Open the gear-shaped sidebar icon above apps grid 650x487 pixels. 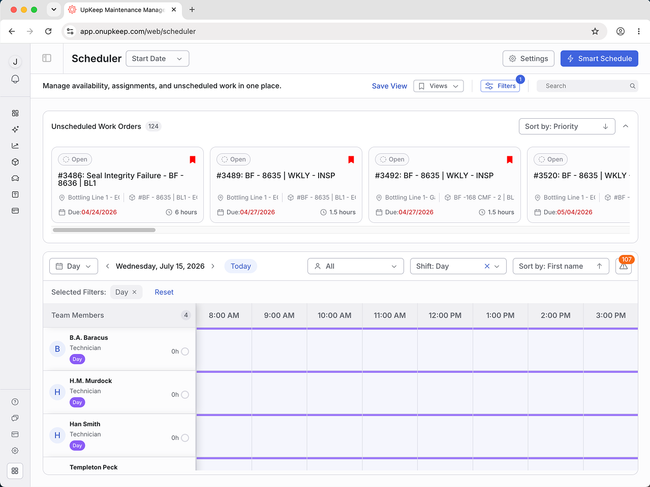click(x=15, y=451)
